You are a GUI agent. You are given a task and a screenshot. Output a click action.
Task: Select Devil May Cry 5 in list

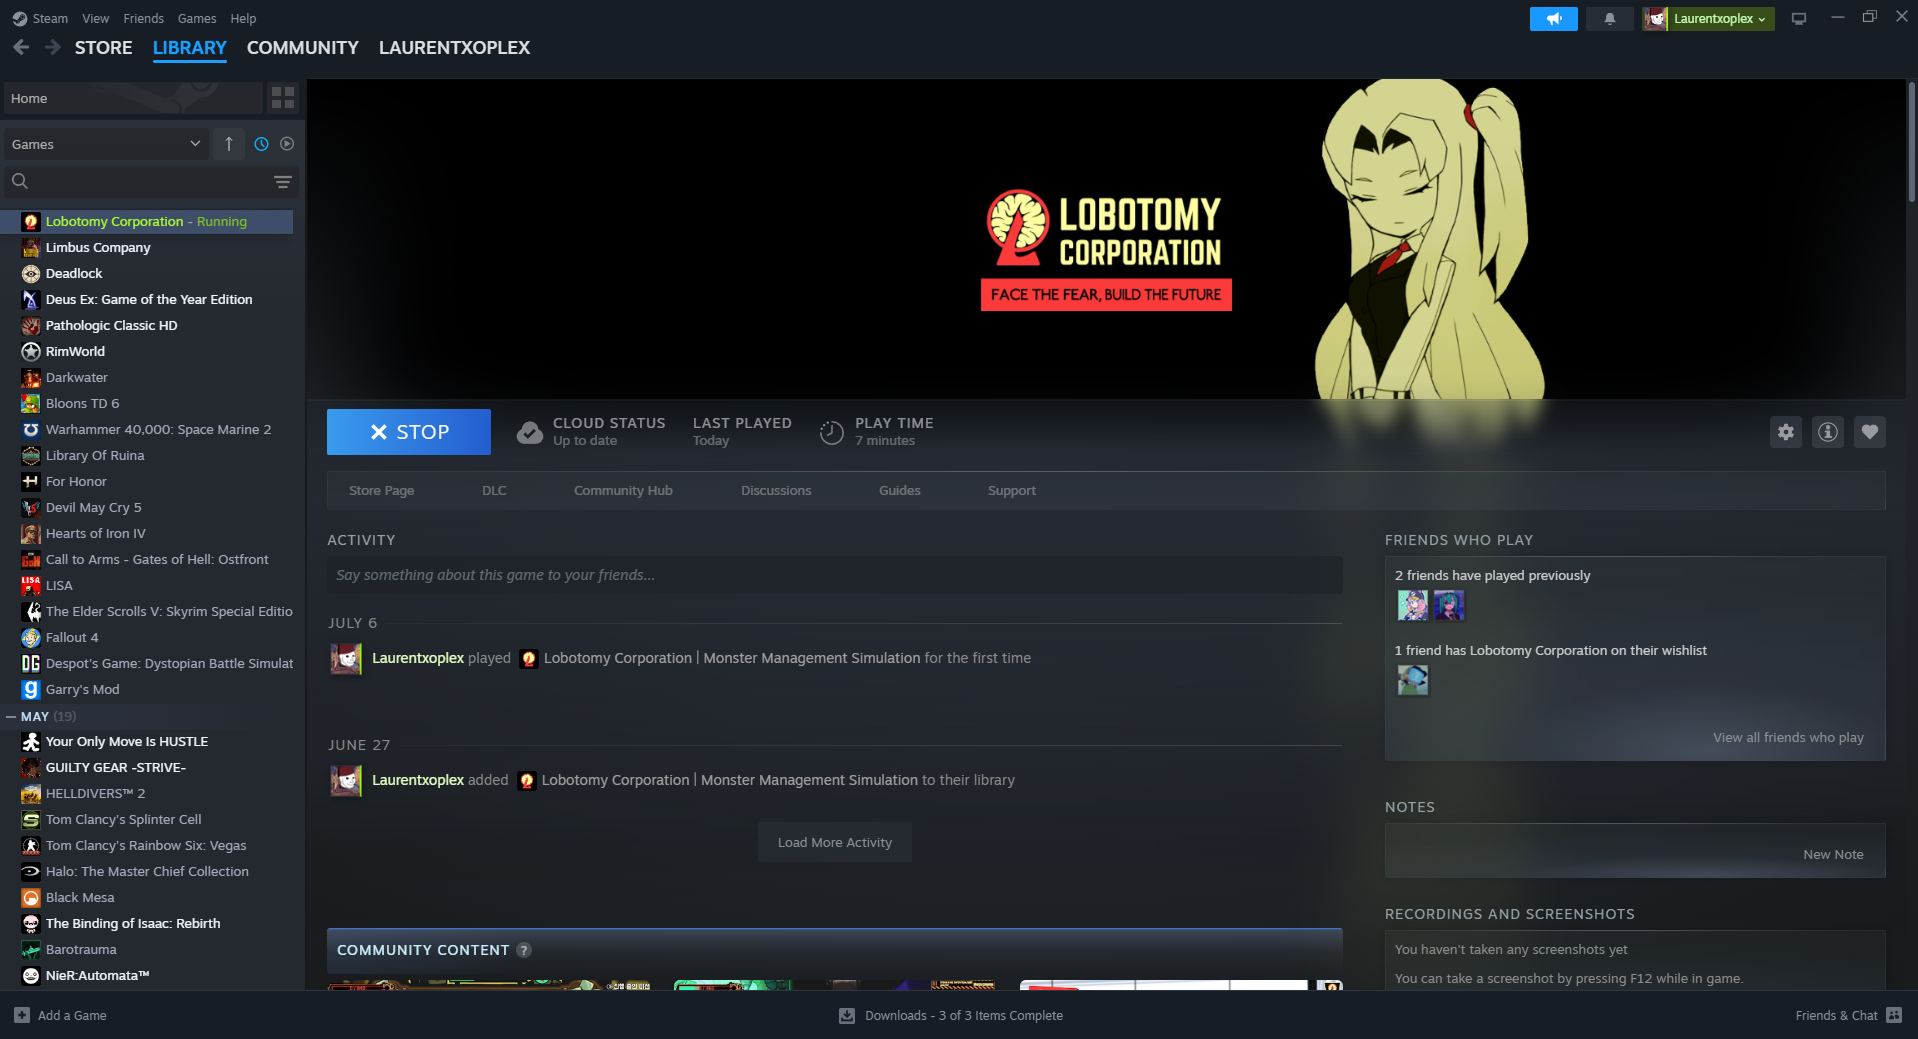147,508
